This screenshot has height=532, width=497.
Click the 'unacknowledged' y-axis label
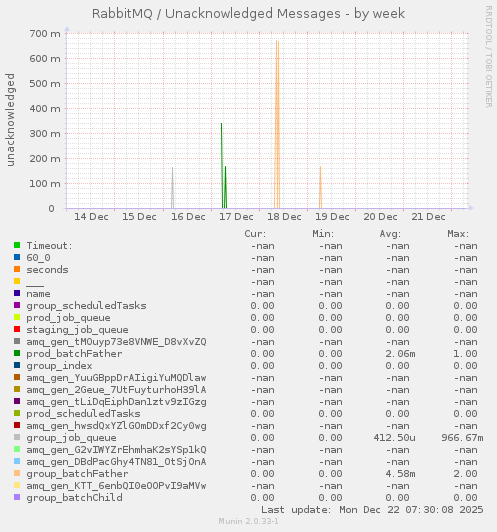point(10,120)
